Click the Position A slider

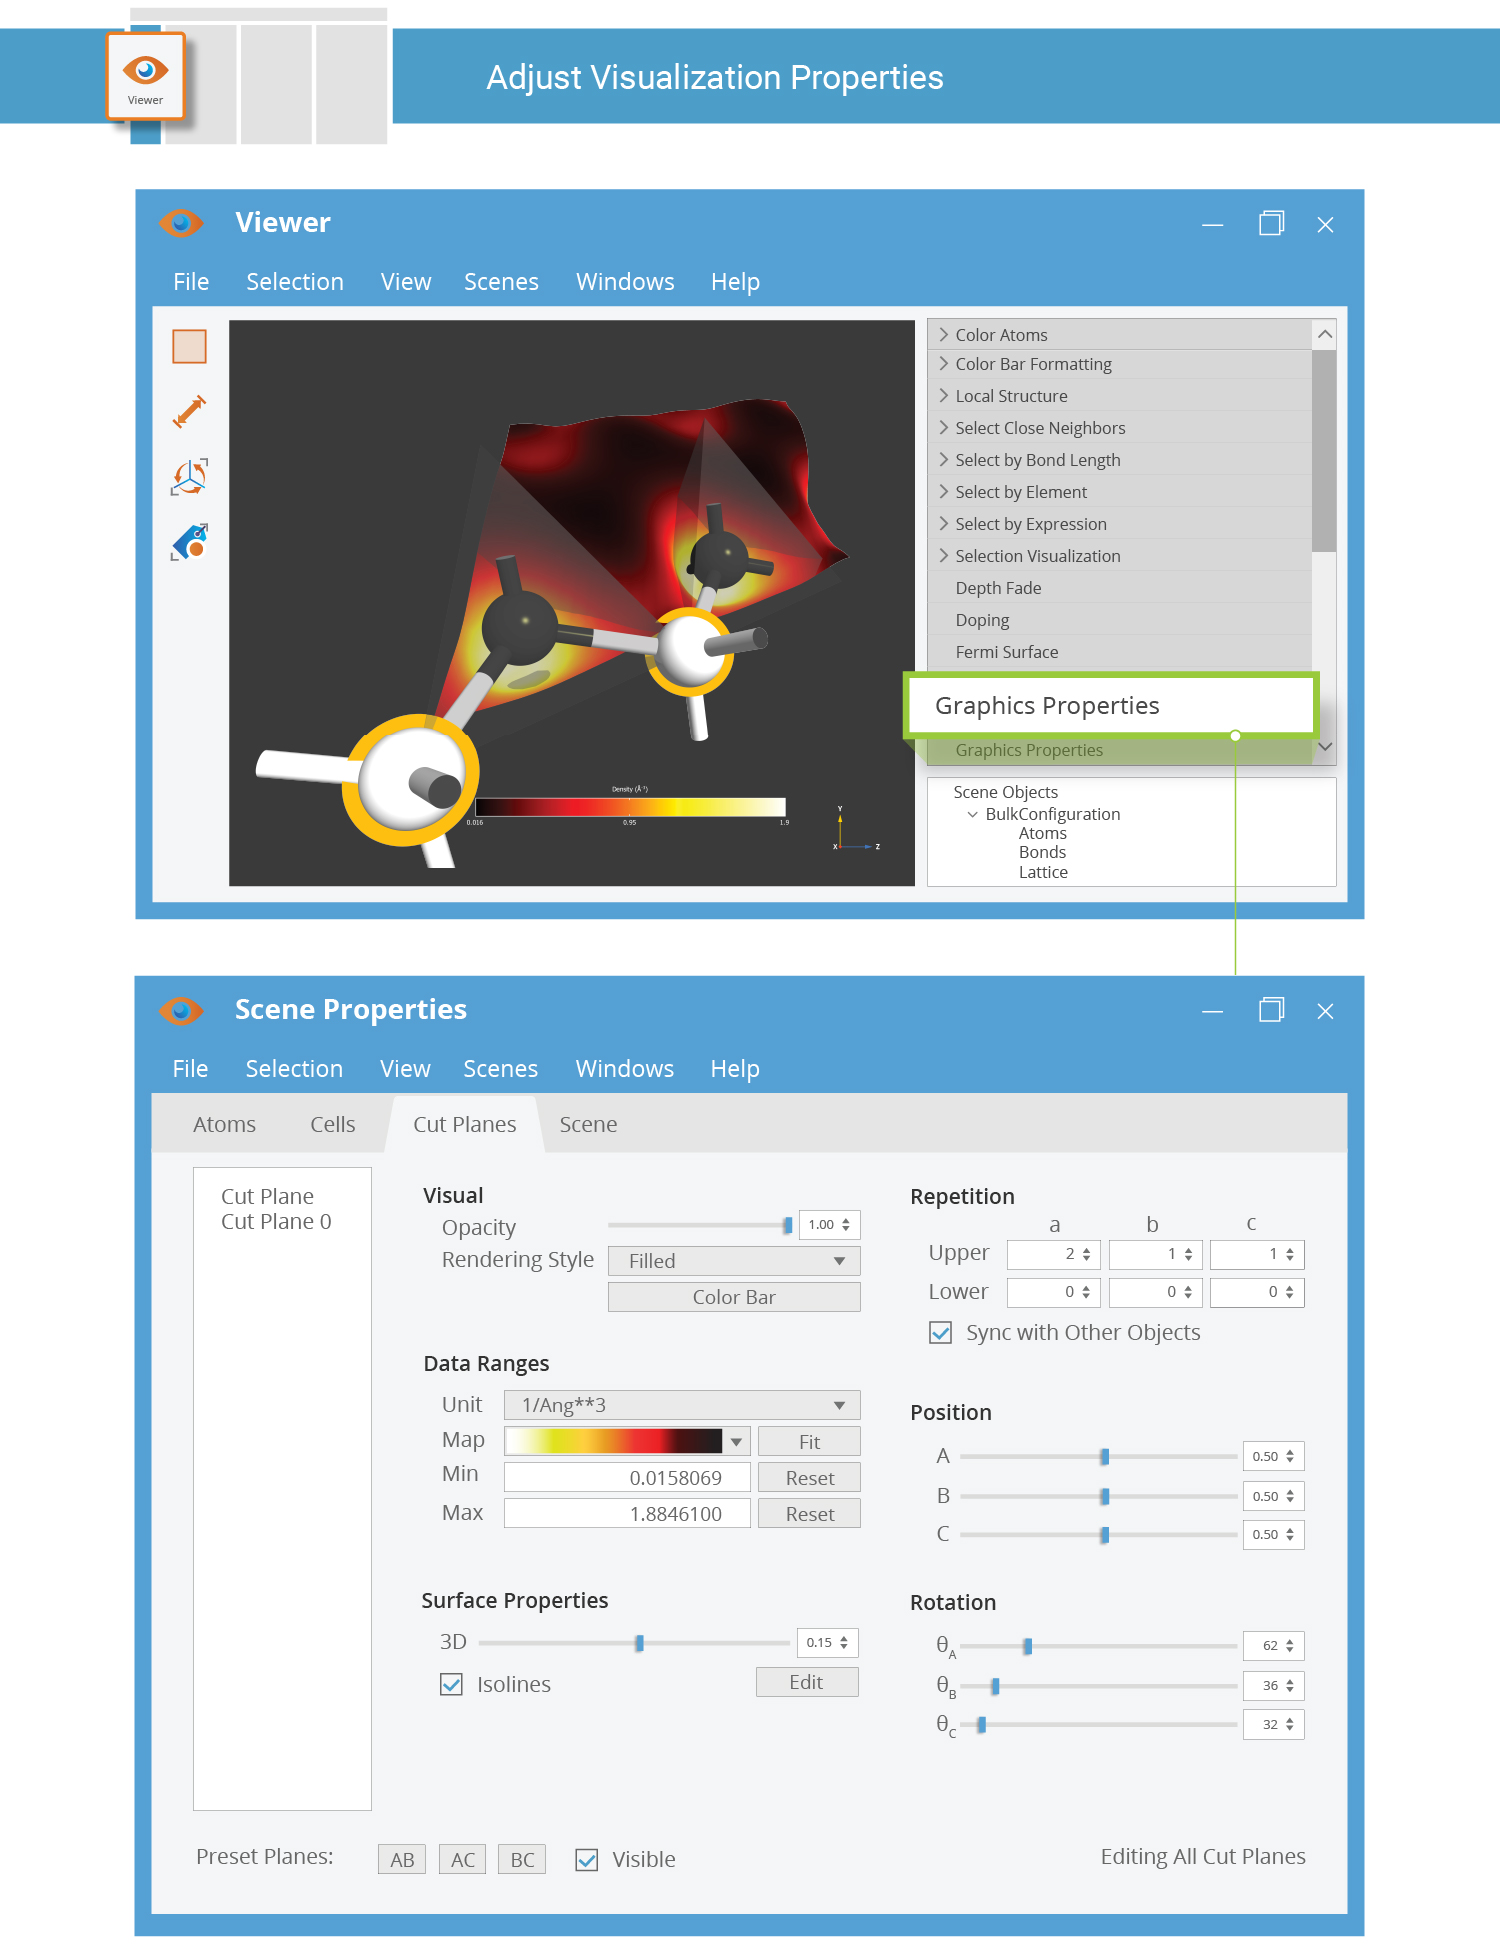pos(1098,1457)
